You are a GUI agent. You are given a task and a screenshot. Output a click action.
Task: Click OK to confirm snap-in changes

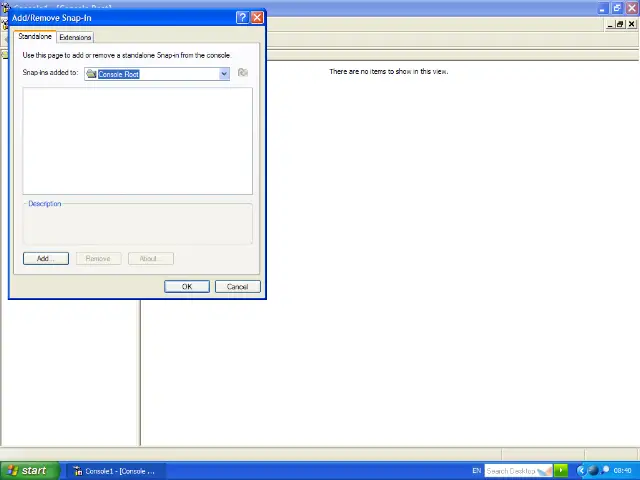(186, 287)
